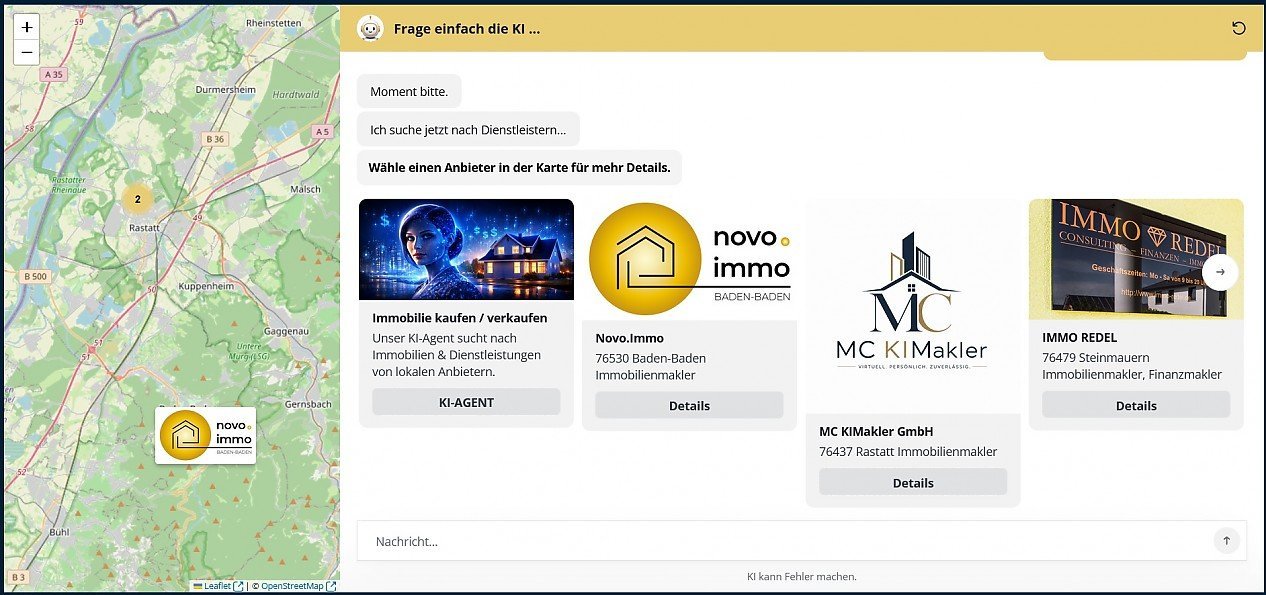Show next provider cards with right arrow
Viewport: 1266px width, 595px height.
[1220, 272]
